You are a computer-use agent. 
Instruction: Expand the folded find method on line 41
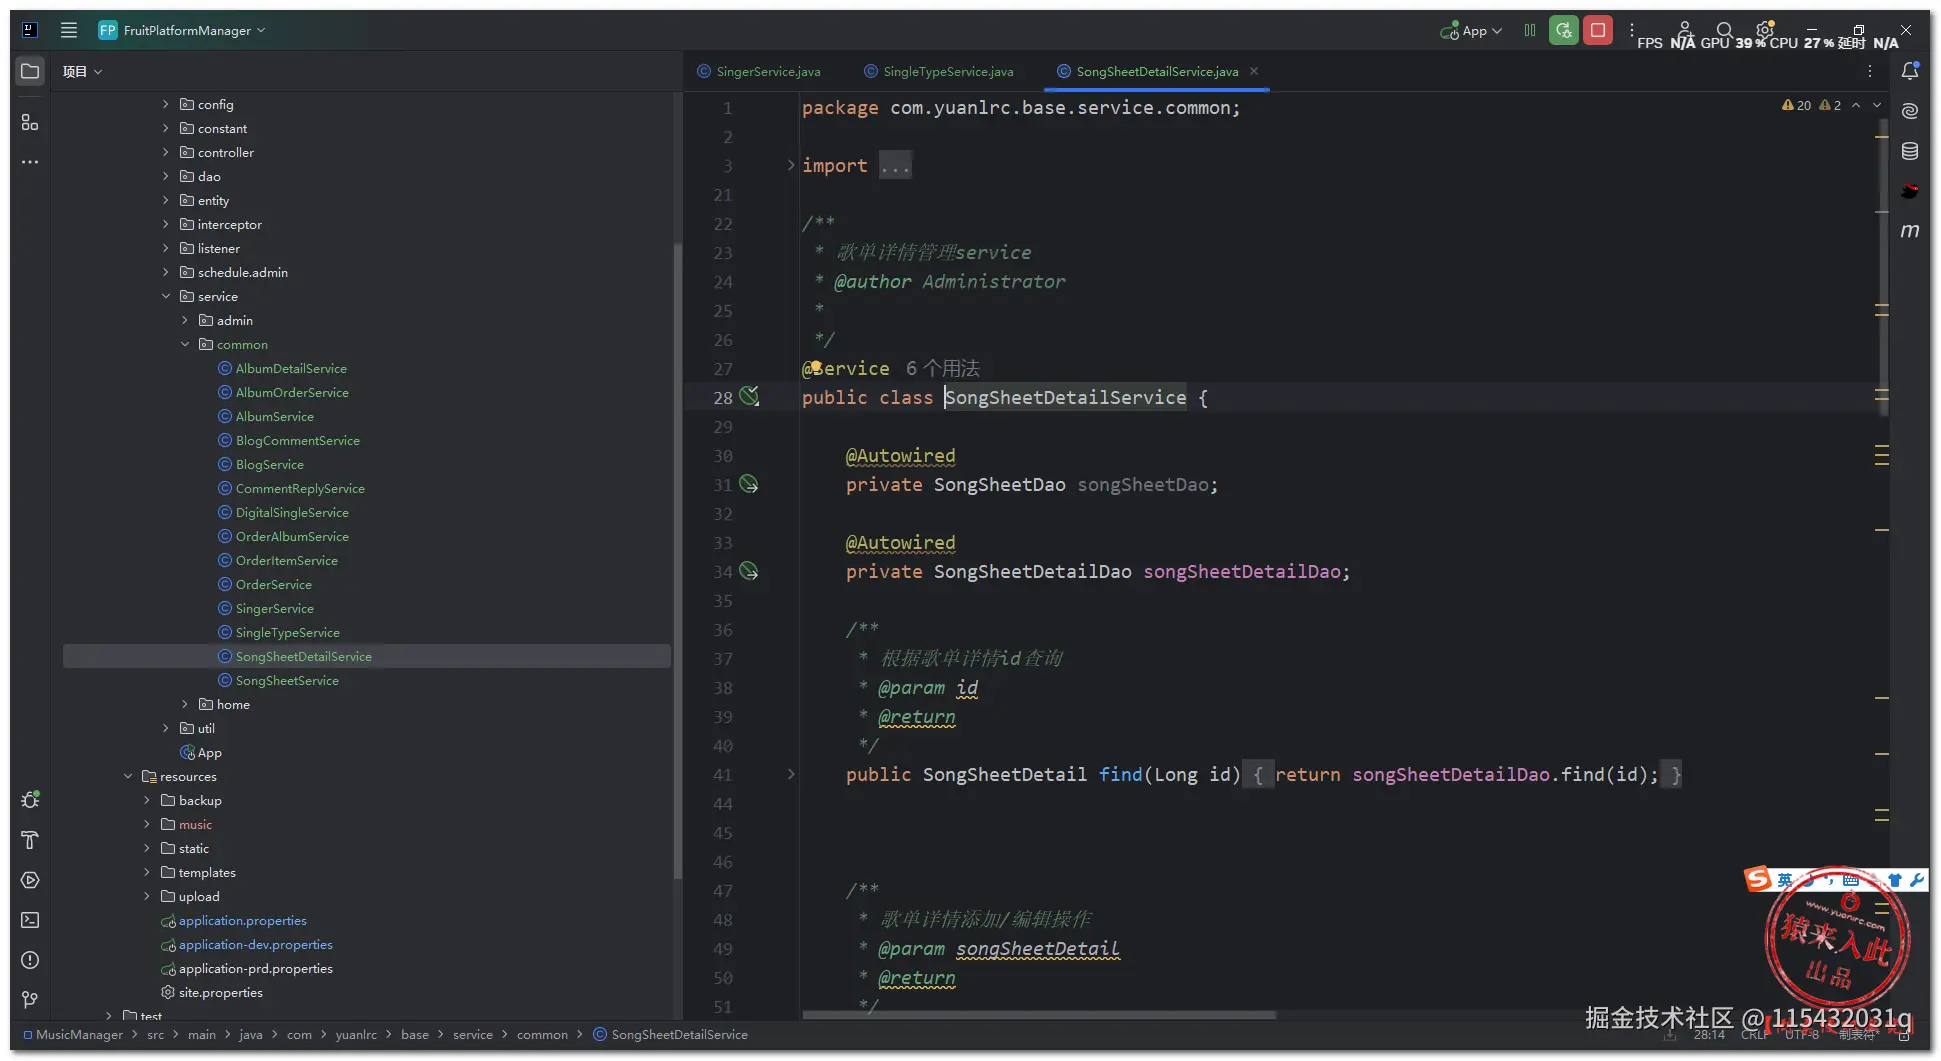pos(791,774)
